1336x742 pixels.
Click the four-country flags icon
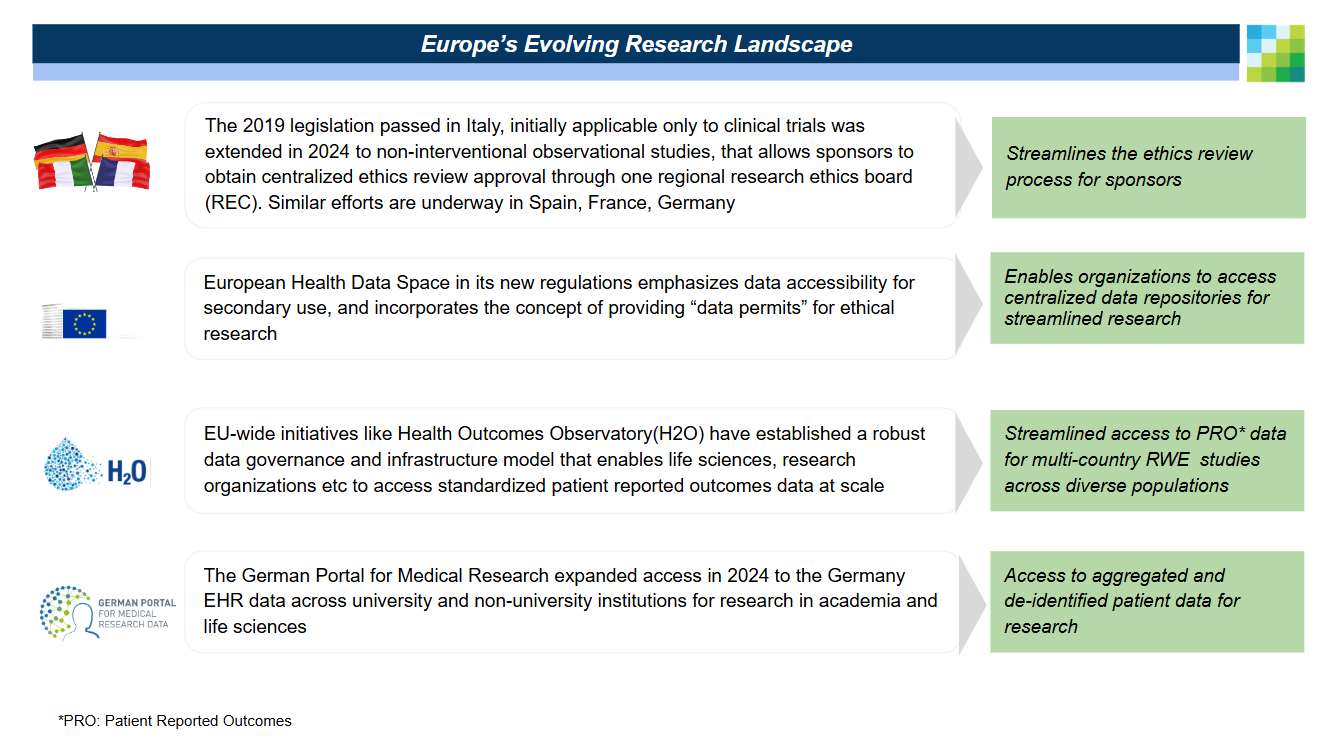pos(91,160)
